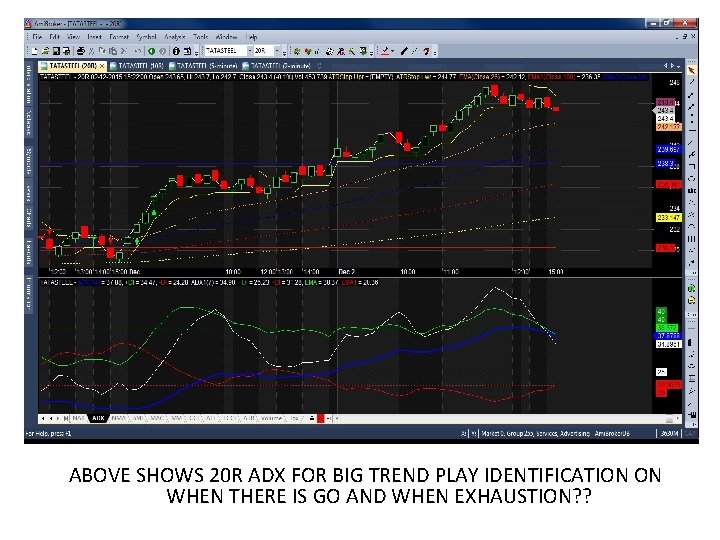
Task: Click the Paste toolbar icon
Action: 112,51
